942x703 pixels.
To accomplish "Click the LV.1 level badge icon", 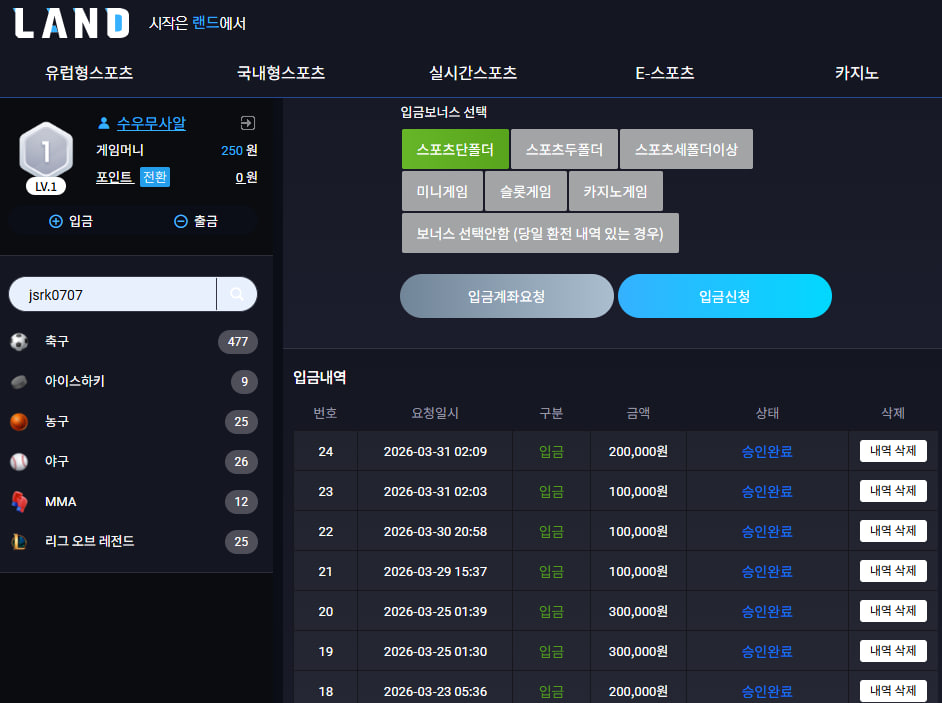I will [x=46, y=158].
